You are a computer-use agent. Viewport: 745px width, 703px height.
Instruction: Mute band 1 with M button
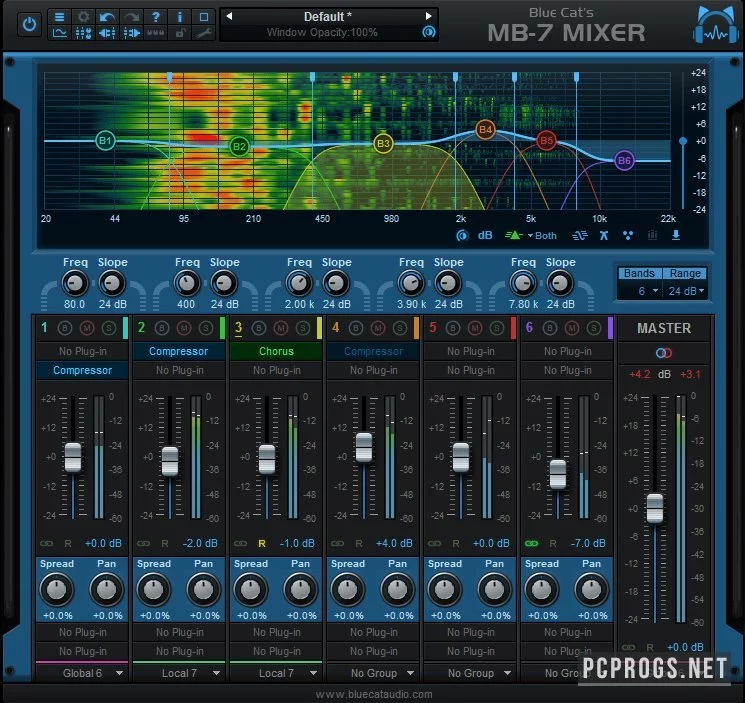[86, 328]
